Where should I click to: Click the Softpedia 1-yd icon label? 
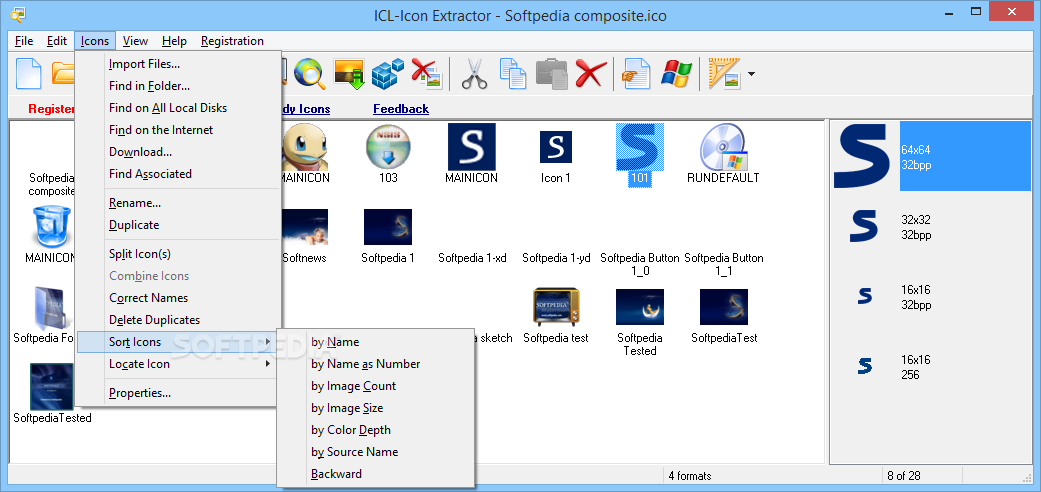pyautogui.click(x=556, y=258)
